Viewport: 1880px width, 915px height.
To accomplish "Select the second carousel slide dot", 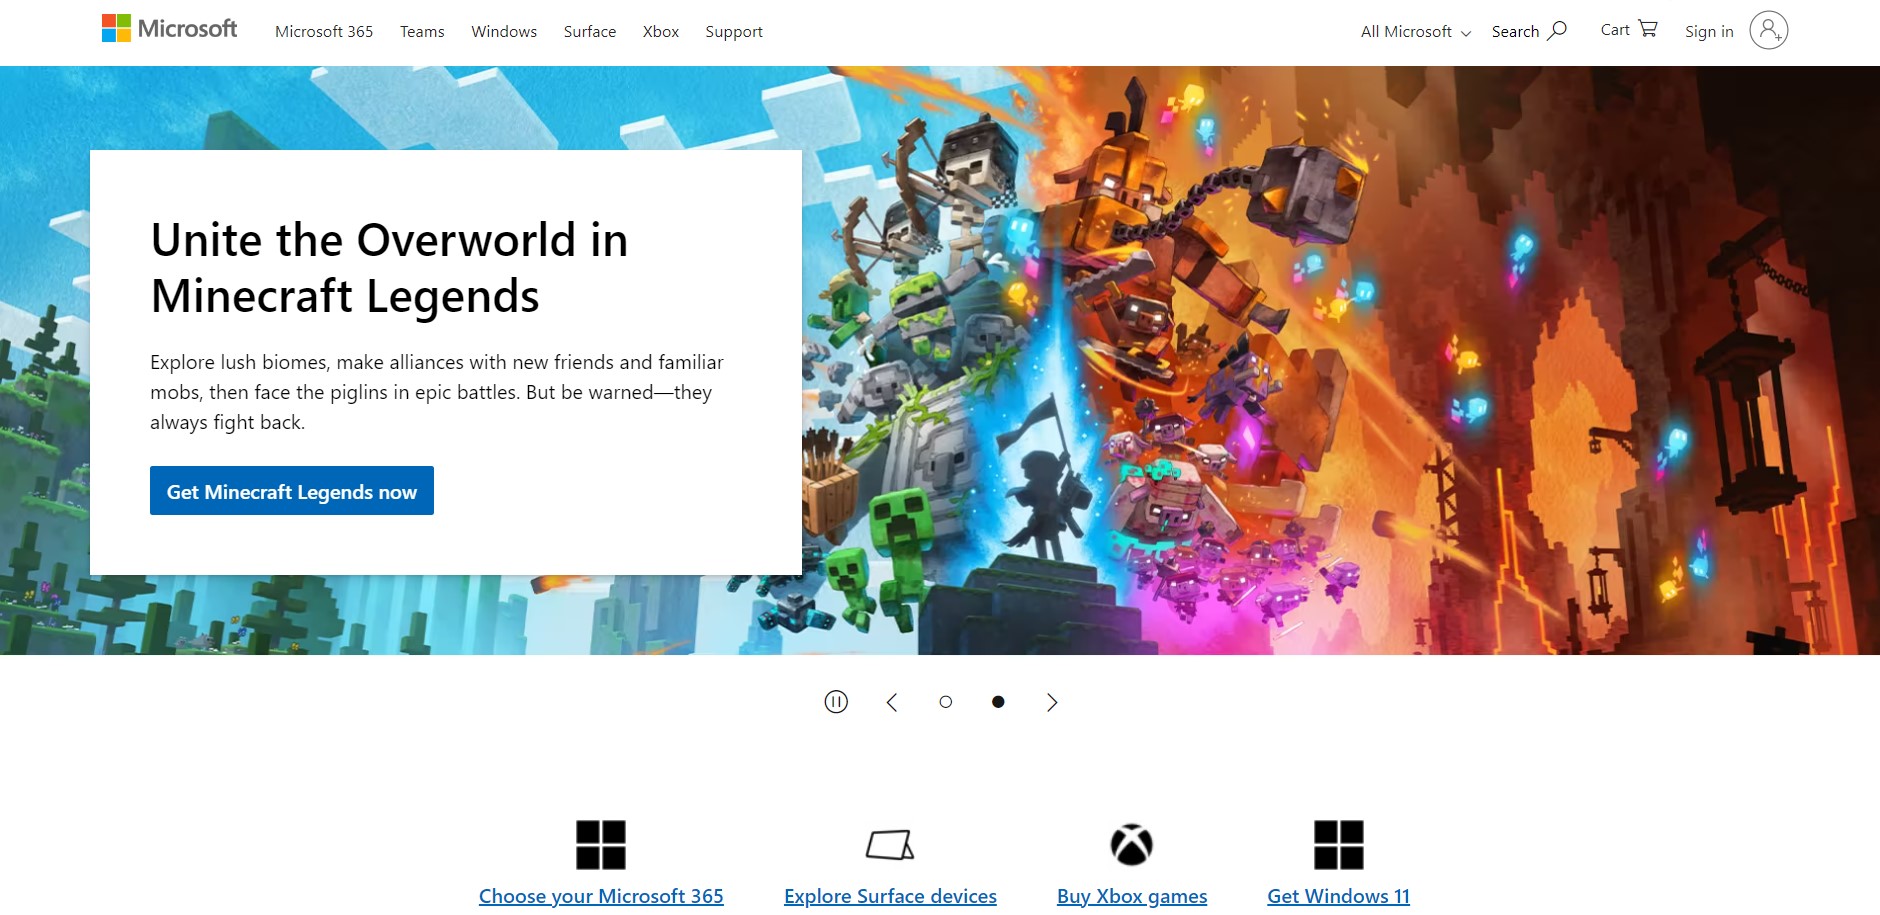I will click(x=998, y=702).
